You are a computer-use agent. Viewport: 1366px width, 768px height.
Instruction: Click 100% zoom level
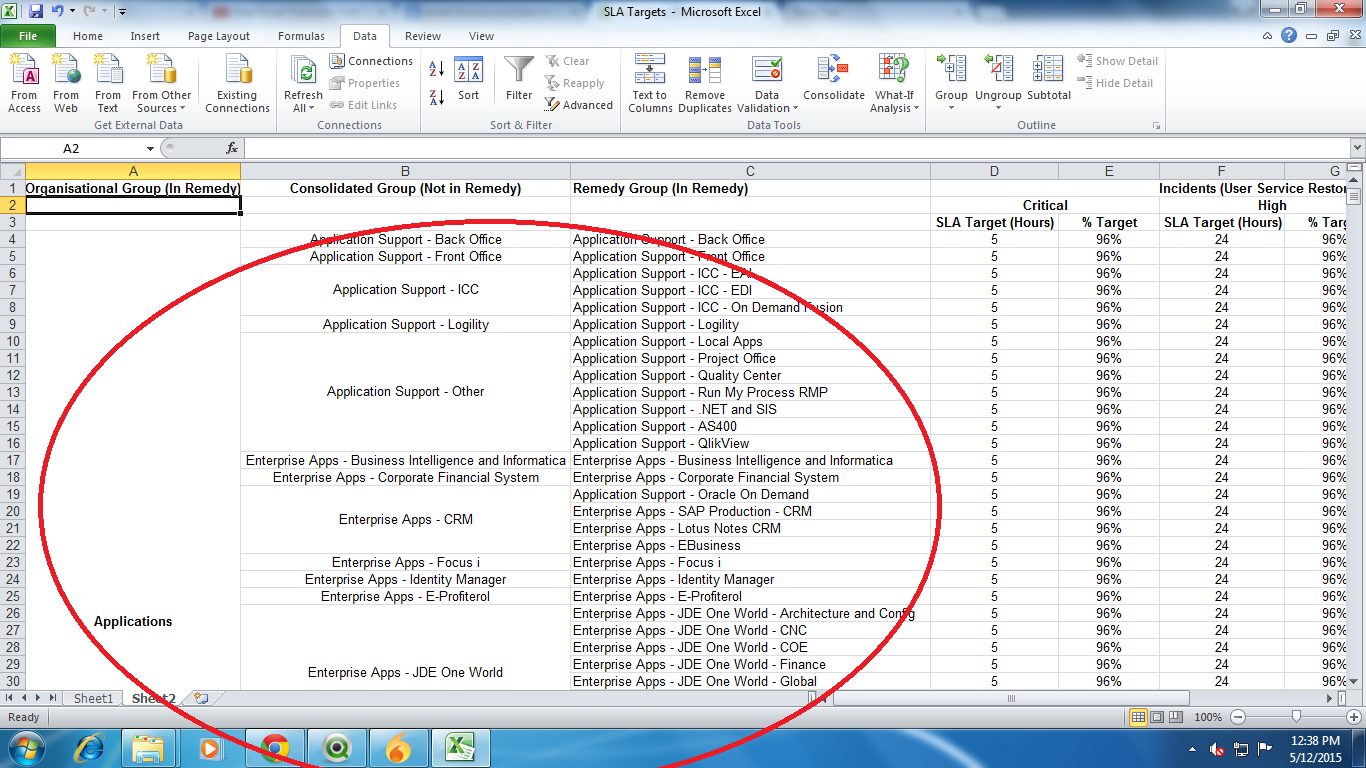pyautogui.click(x=1208, y=717)
